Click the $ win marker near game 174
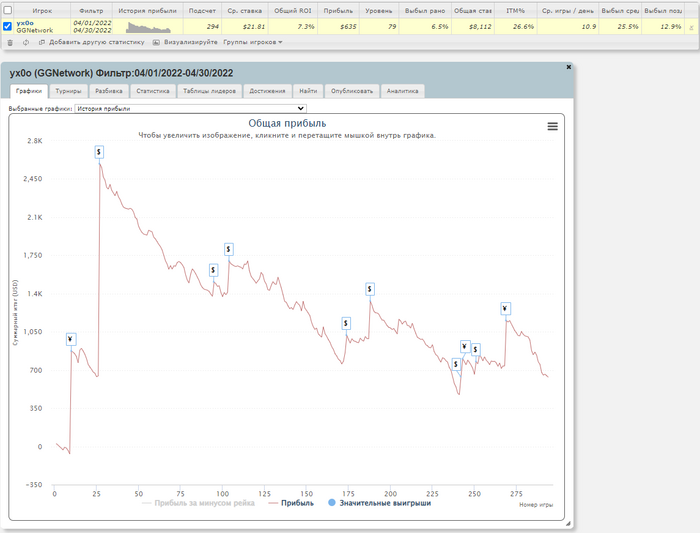 click(x=346, y=324)
